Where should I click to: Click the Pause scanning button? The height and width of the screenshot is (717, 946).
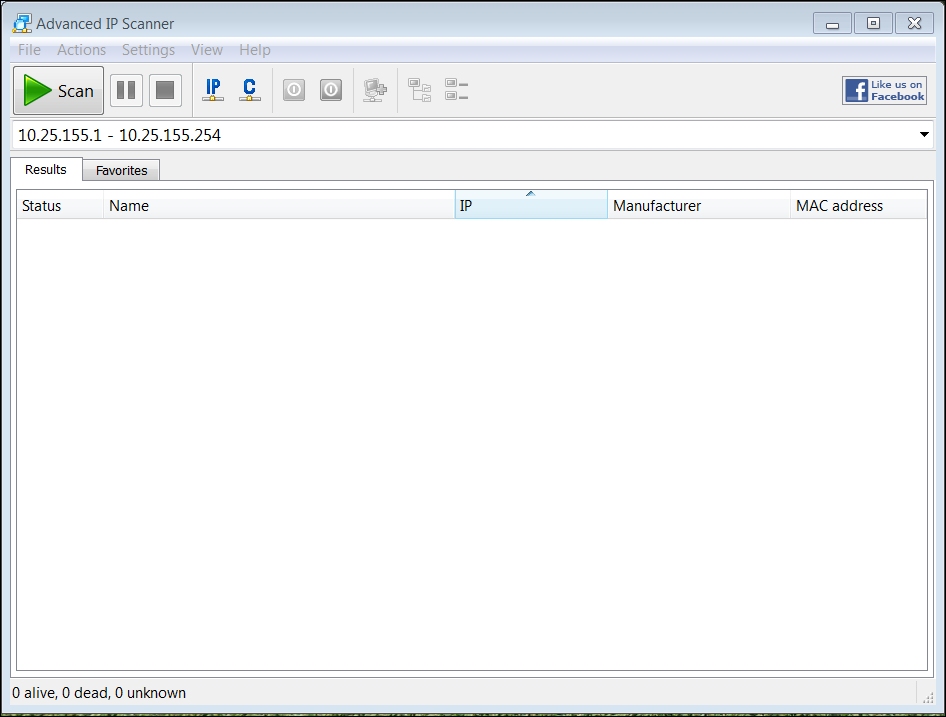coord(126,89)
